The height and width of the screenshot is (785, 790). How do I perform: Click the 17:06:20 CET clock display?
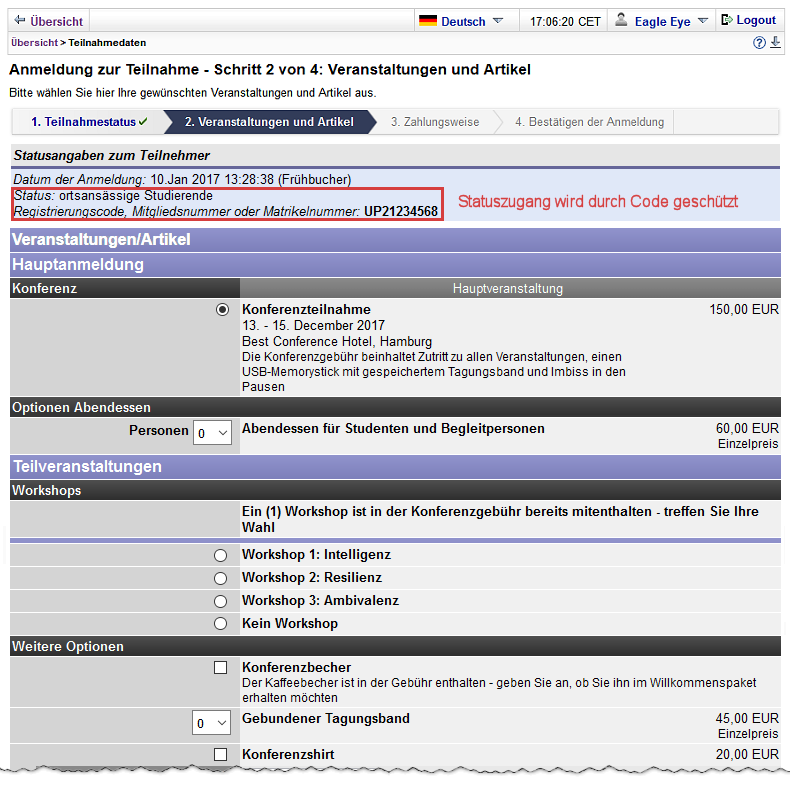565,22
